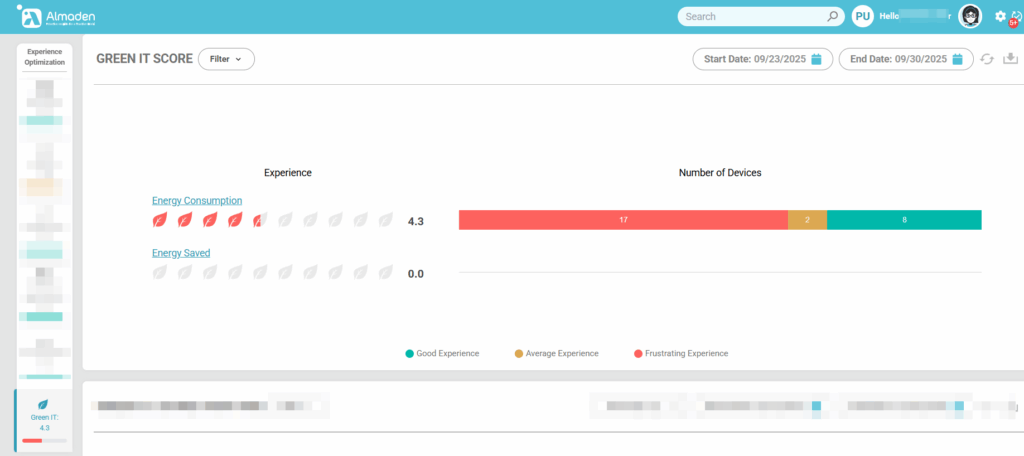Toggle the Good Experience legend item

pyautogui.click(x=442, y=353)
